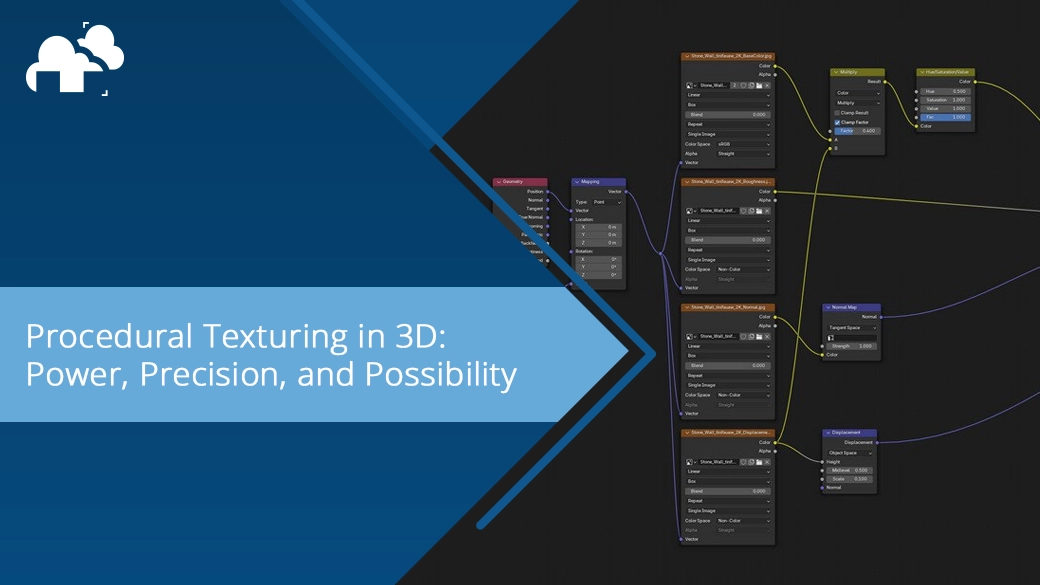Screen dimensions: 1040x585
Task: Unlink image with X icon in Displacement texture node
Action: 767,462
